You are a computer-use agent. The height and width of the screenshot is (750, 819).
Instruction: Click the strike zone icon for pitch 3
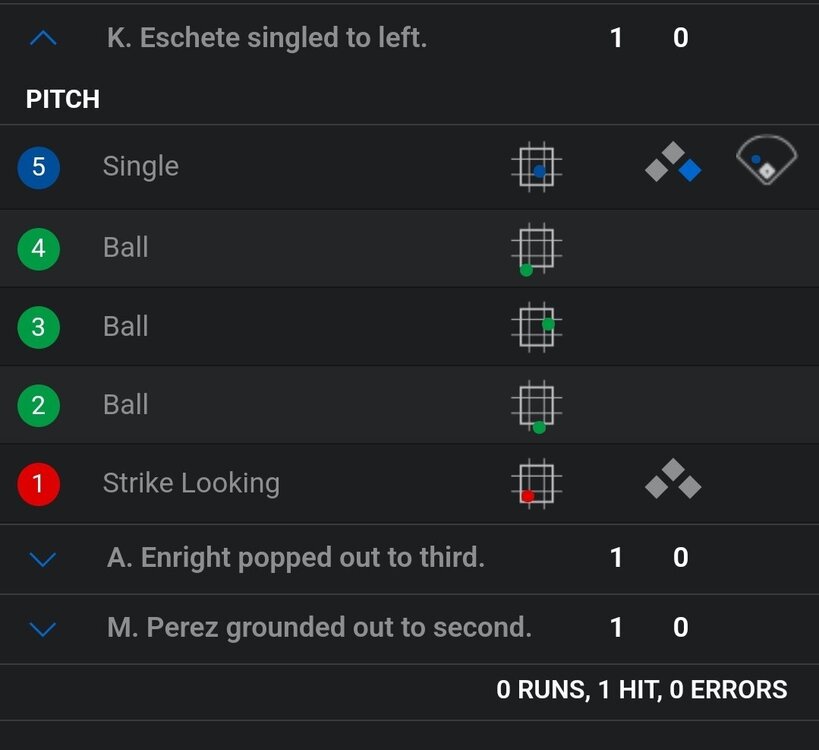tap(536, 326)
